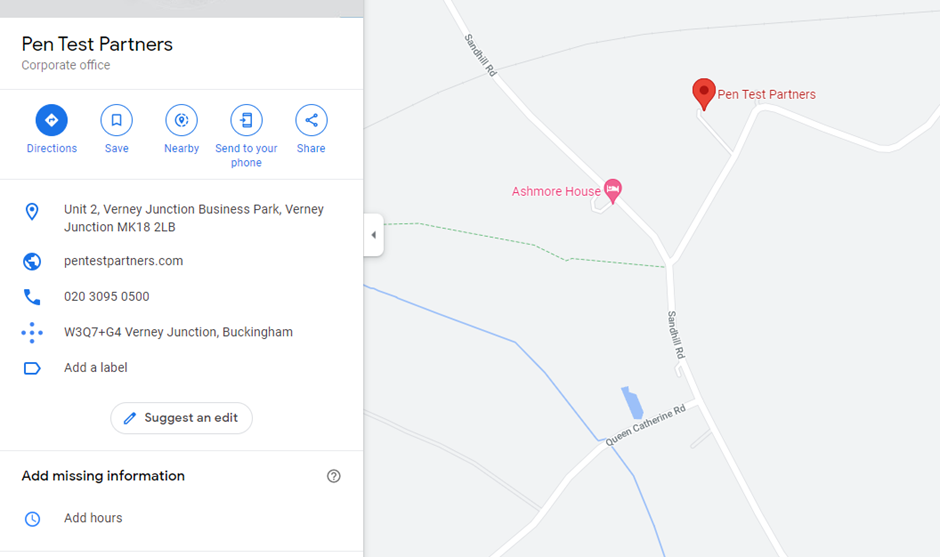This screenshot has width=940, height=557.
Task: Click the phone icon next to number
Action: tap(32, 297)
